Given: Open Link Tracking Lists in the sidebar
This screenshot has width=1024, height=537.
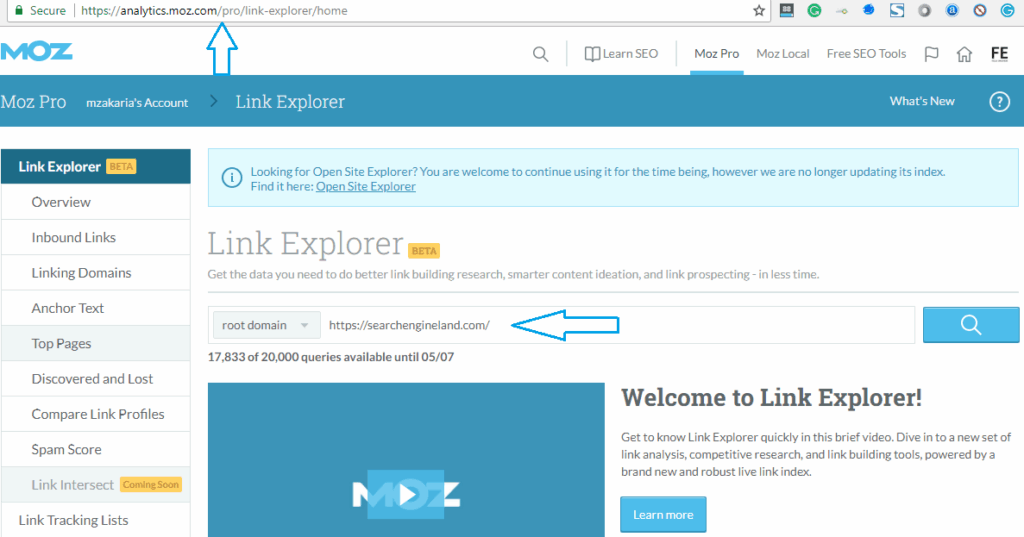Looking at the screenshot, I should coord(96,520).
